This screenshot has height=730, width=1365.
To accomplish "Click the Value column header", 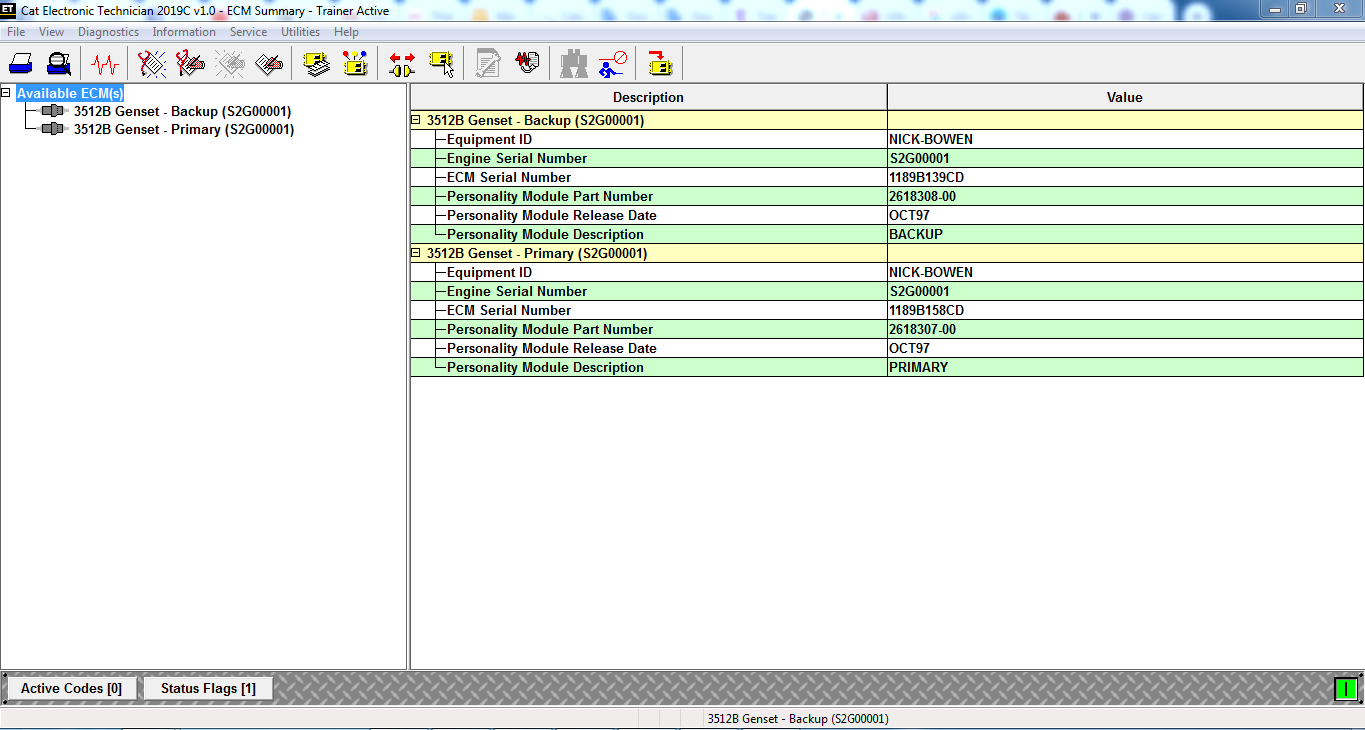I will (1124, 97).
